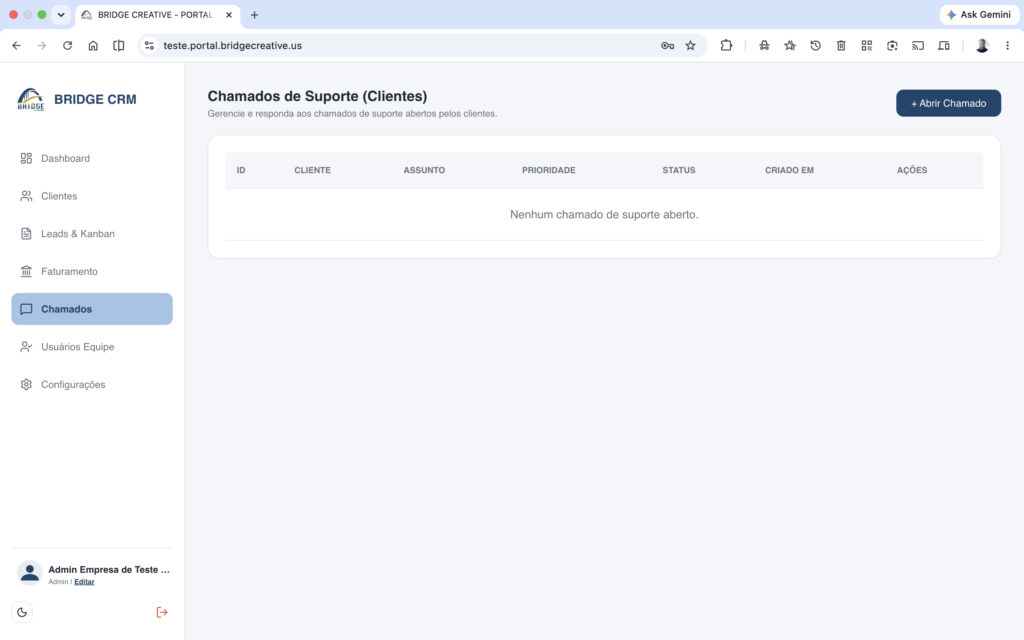Open Configurações menu item
Viewport: 1024px width, 640px height.
(92, 385)
